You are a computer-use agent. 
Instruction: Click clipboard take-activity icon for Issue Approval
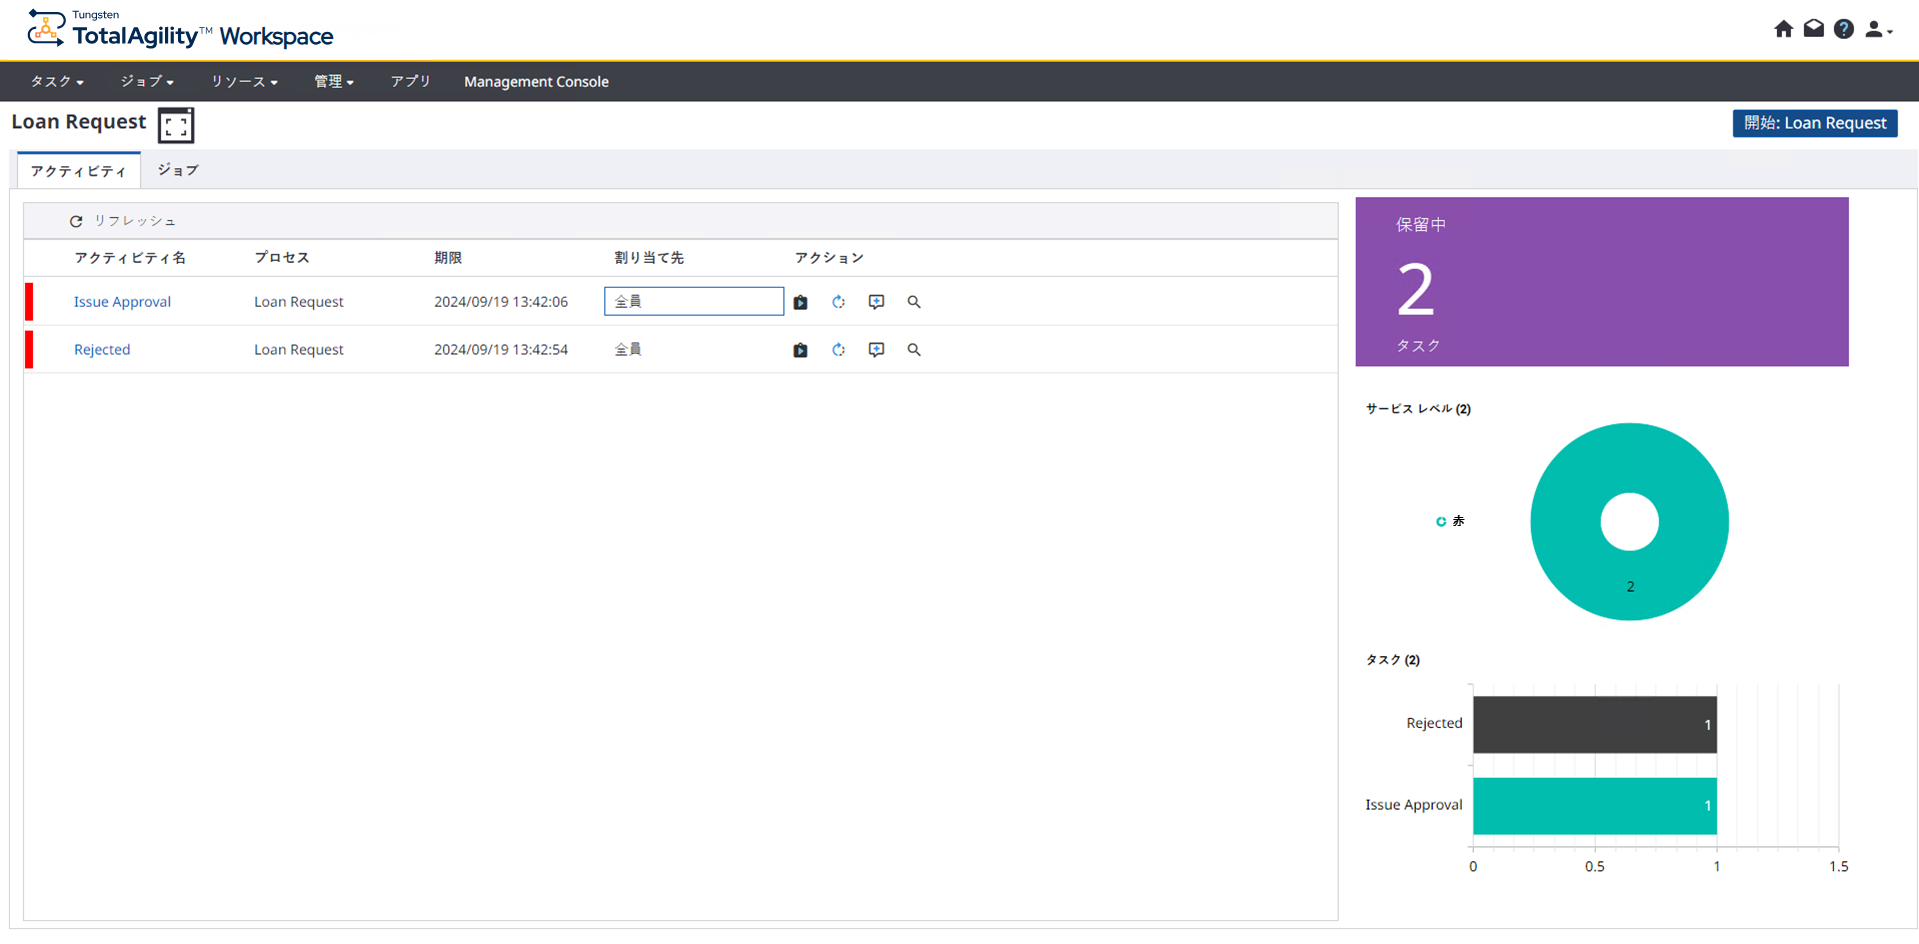pyautogui.click(x=800, y=302)
